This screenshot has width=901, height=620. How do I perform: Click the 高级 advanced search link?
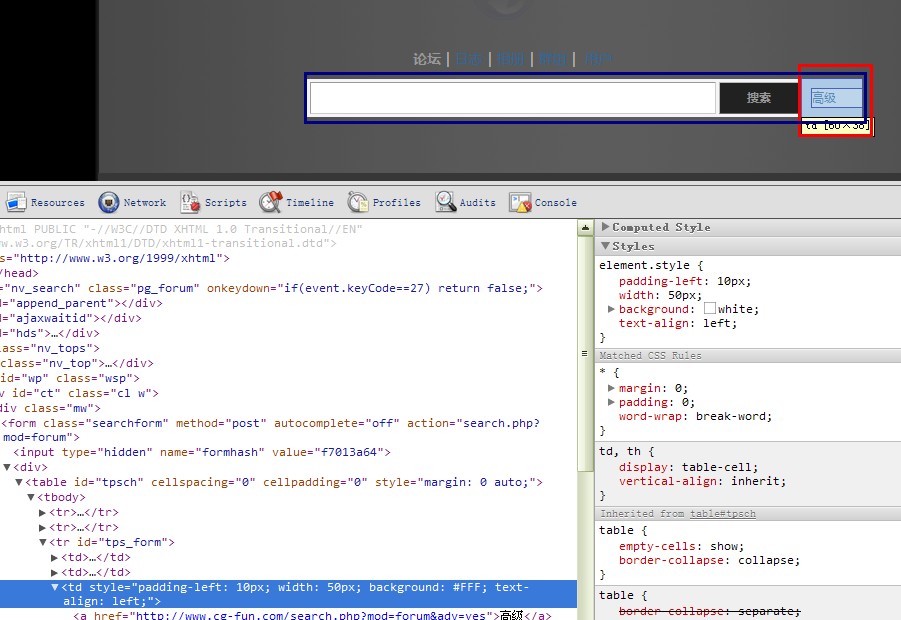pos(823,98)
